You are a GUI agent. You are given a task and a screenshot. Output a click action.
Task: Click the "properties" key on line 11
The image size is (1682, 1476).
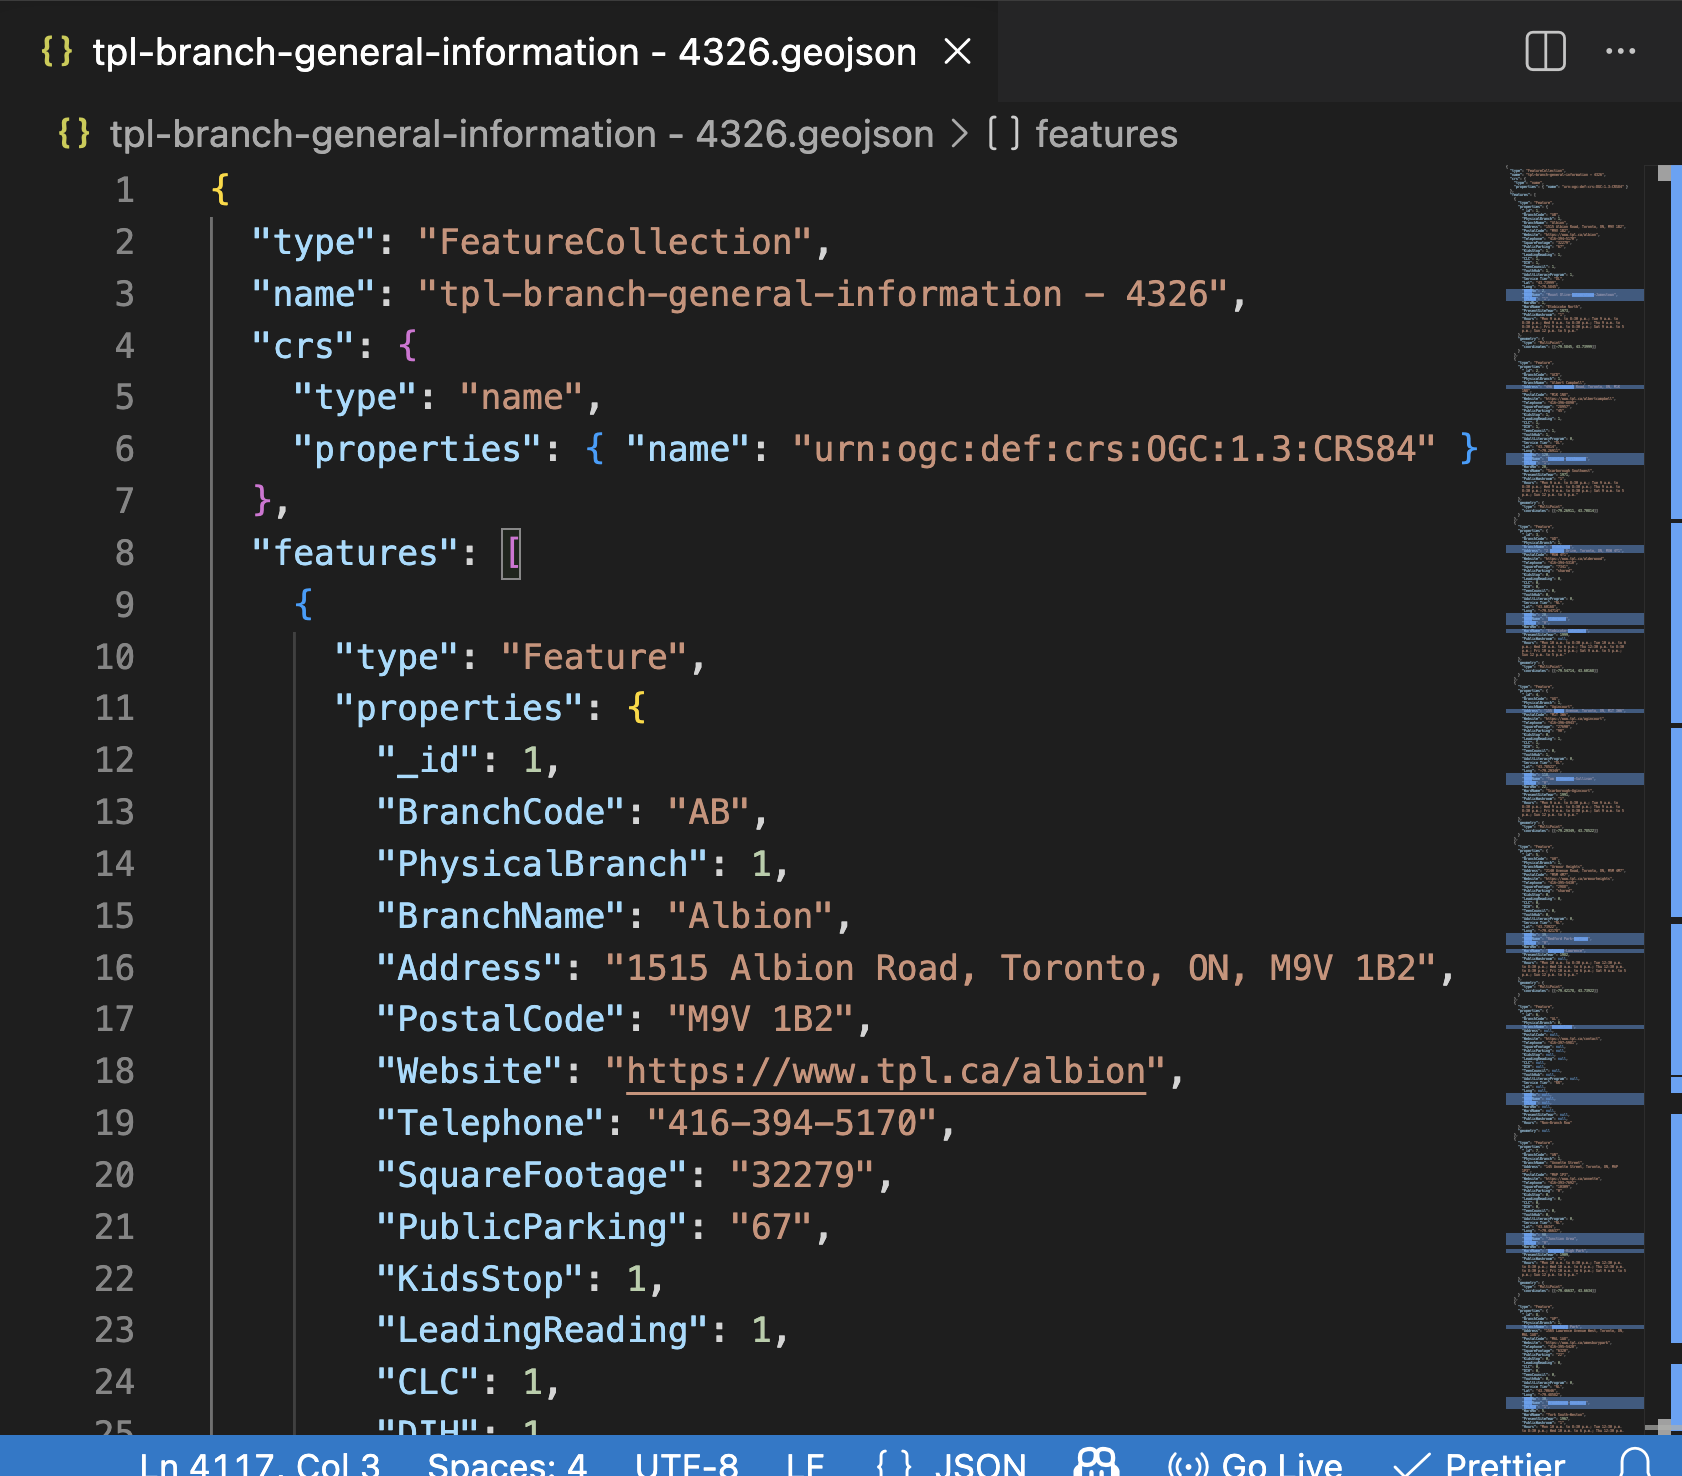point(459,708)
